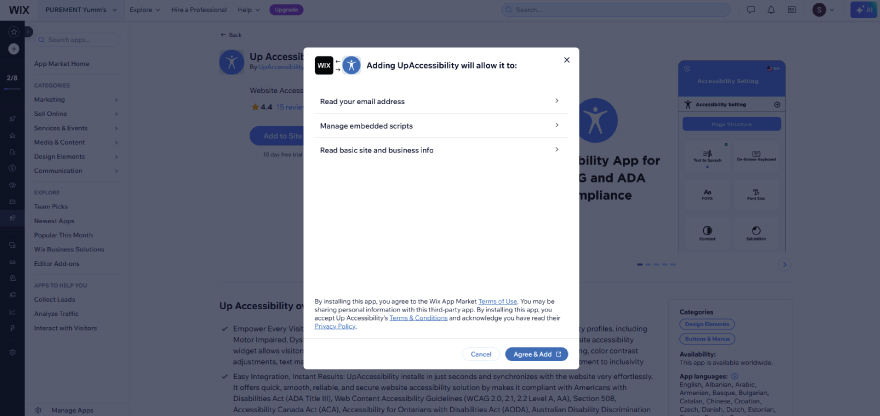Expand Read basic site and business info
Viewport: 880px width, 416px height.
tap(441, 150)
